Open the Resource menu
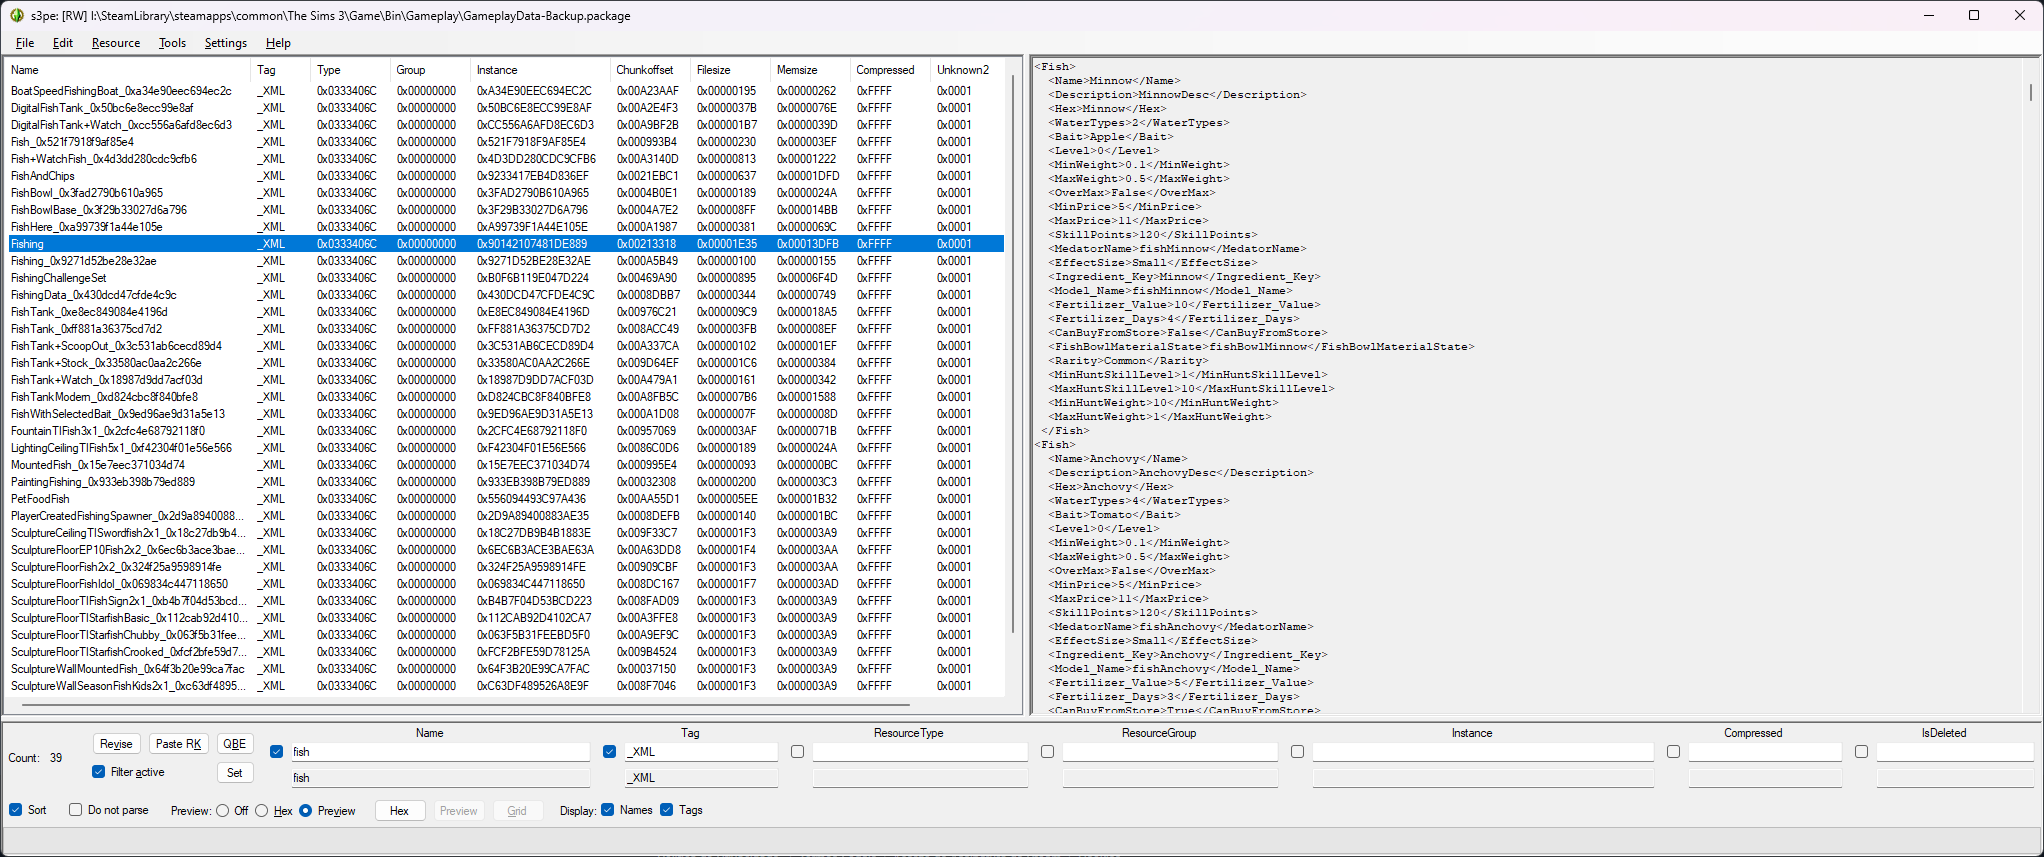The image size is (2044, 857). point(116,43)
